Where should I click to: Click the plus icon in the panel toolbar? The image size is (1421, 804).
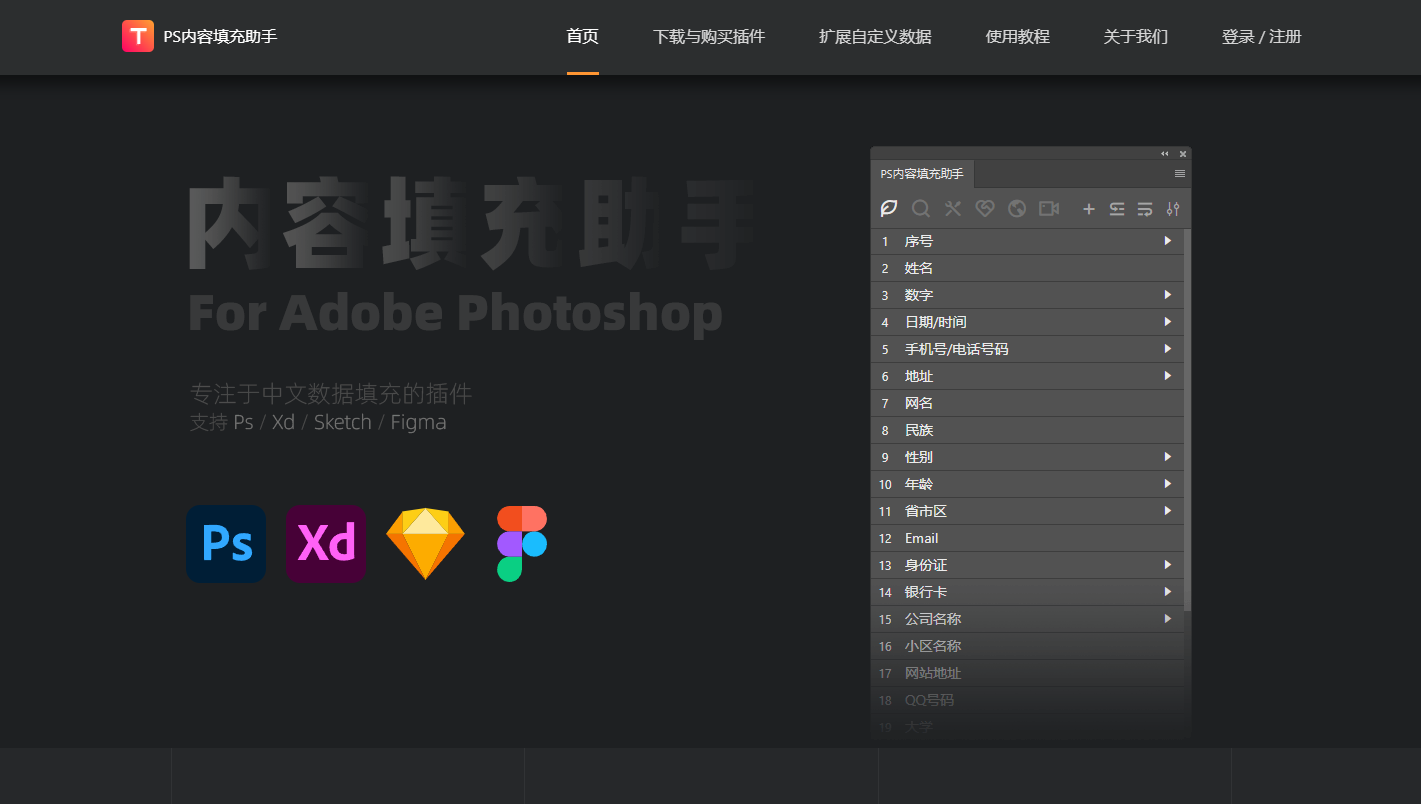1089,209
